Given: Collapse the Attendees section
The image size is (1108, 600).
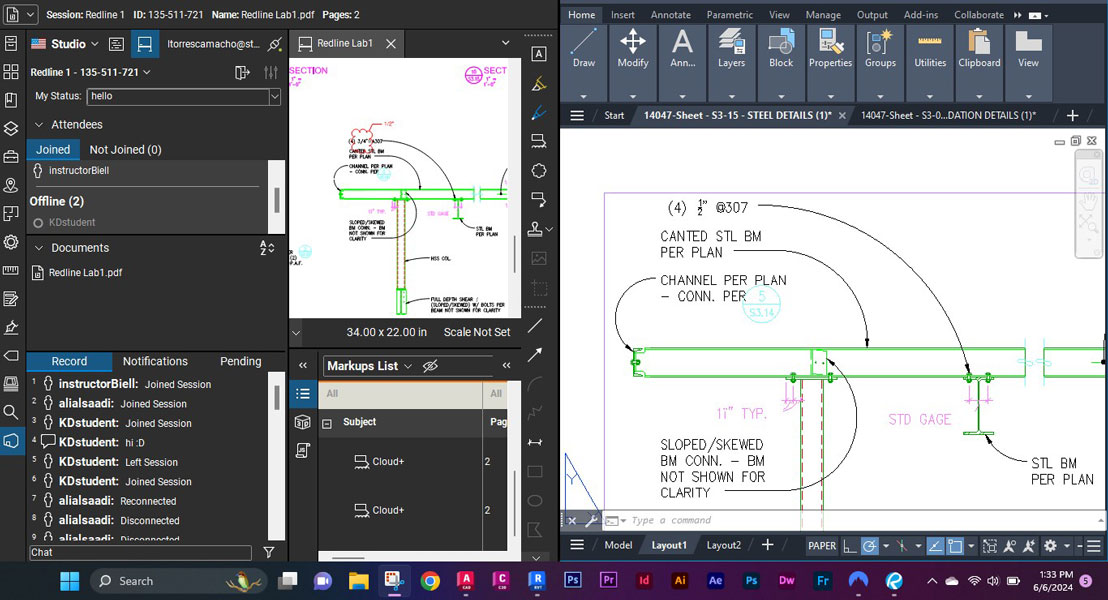Looking at the screenshot, I should [39, 125].
